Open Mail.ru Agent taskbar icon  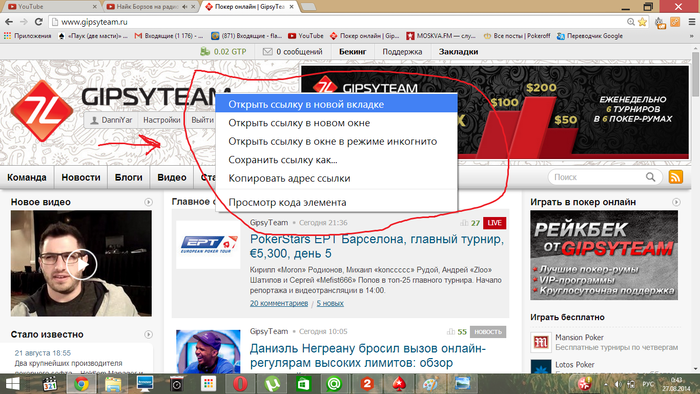(x=334, y=384)
